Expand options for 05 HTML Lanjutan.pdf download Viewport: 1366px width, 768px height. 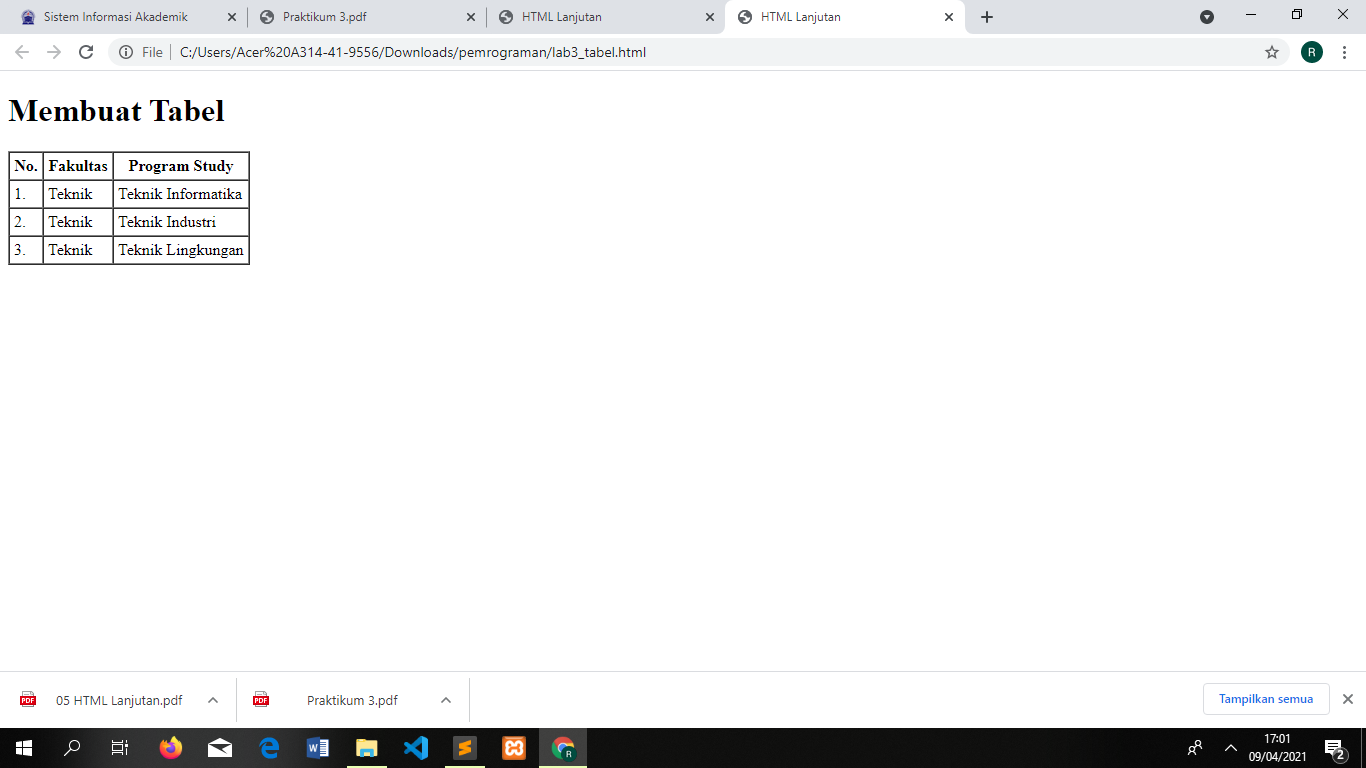(x=211, y=699)
